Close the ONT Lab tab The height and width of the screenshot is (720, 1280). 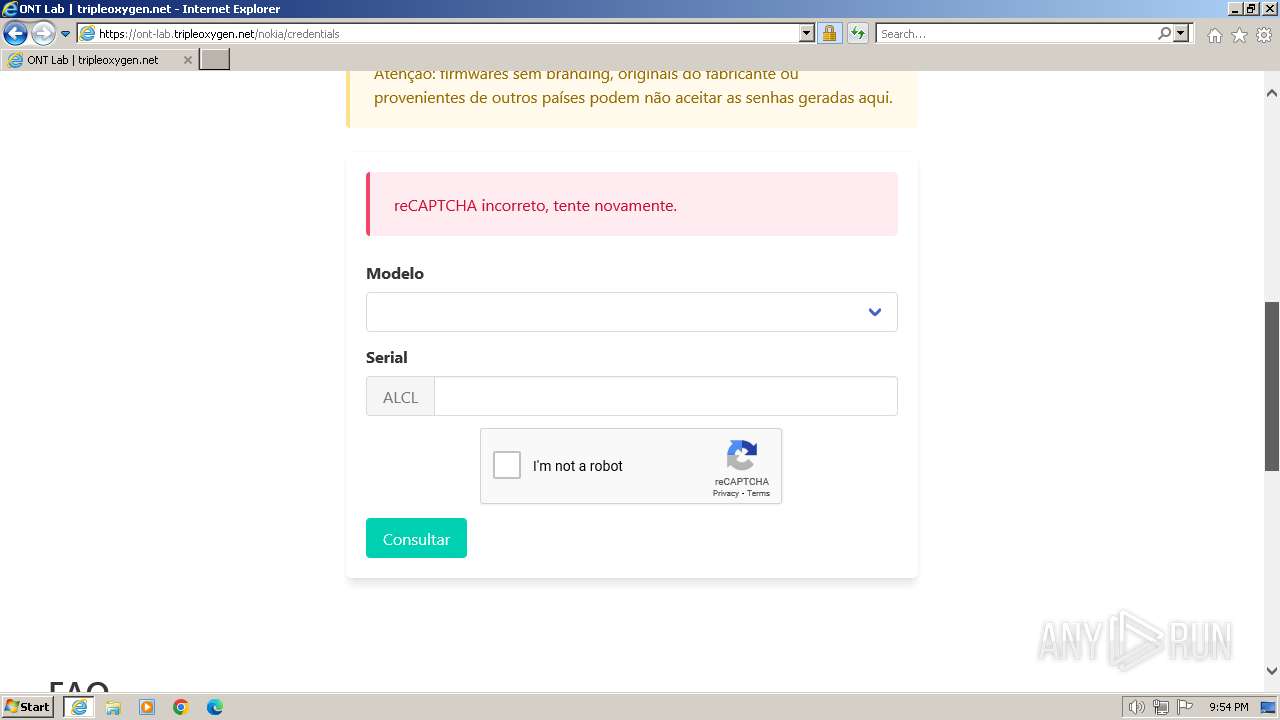tap(187, 60)
